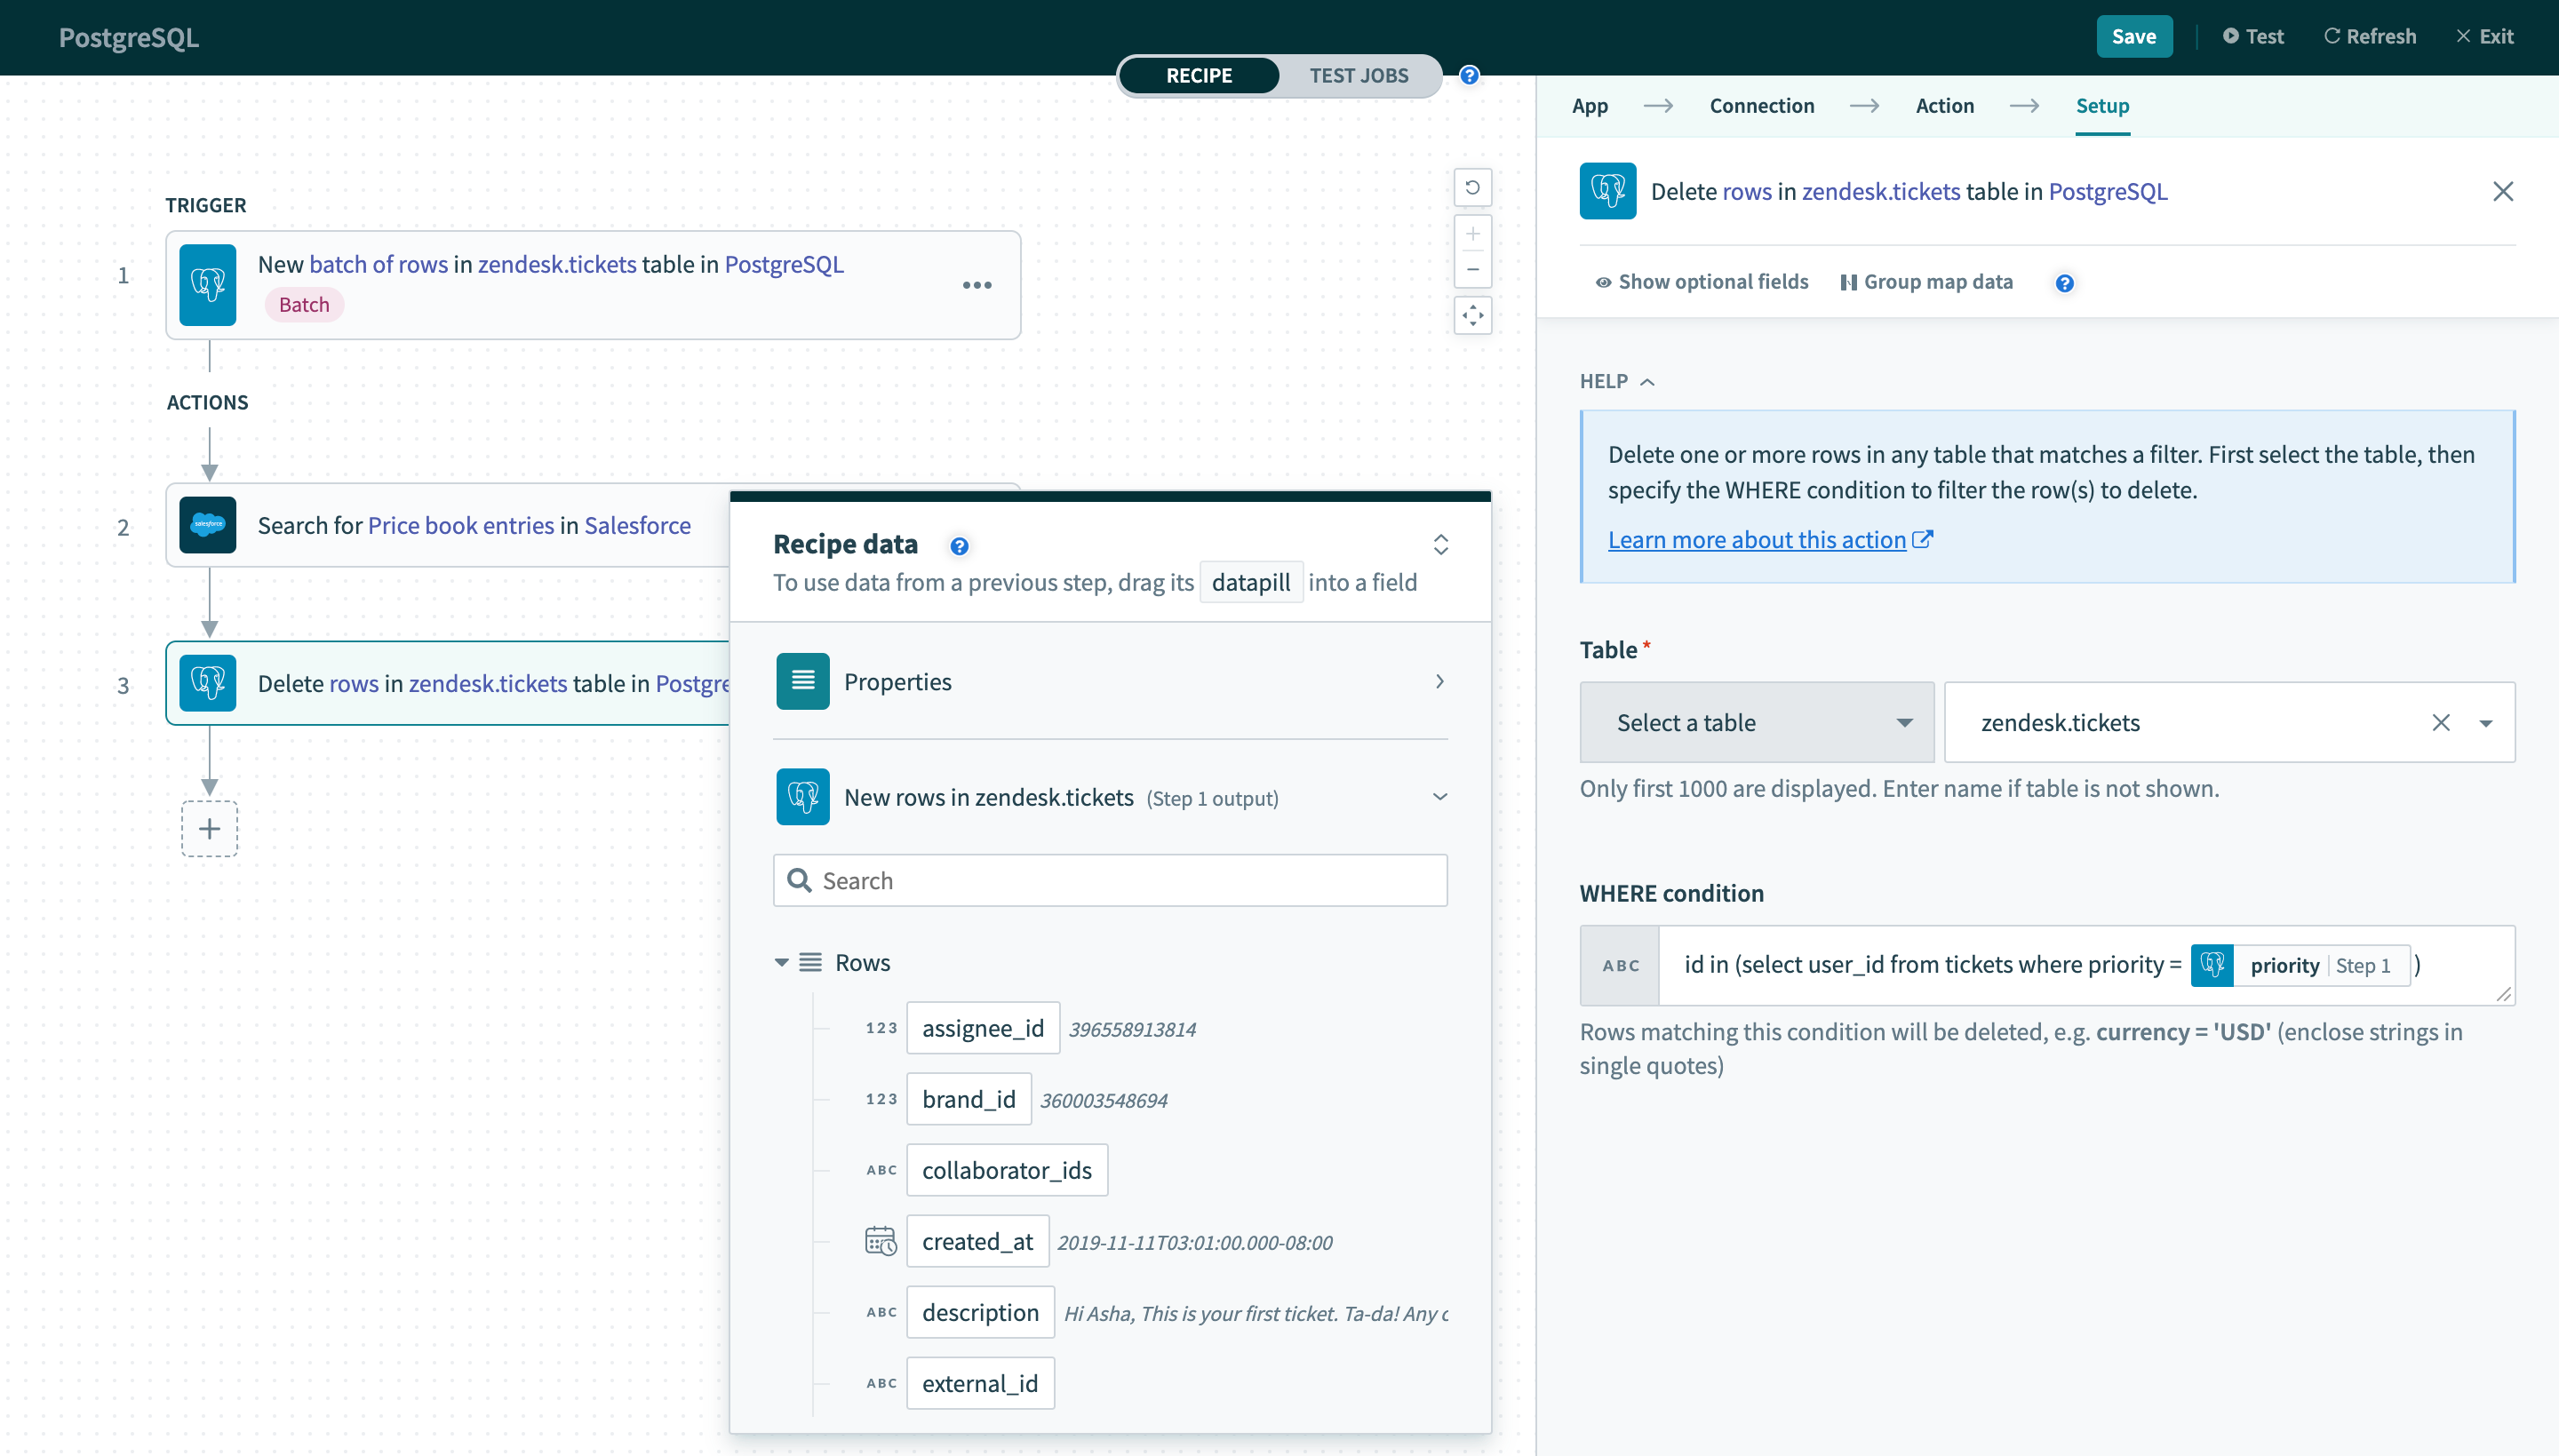Screen dimensions: 2559x1456
Task: Click help icon next to Recipe data
Action: 959,546
